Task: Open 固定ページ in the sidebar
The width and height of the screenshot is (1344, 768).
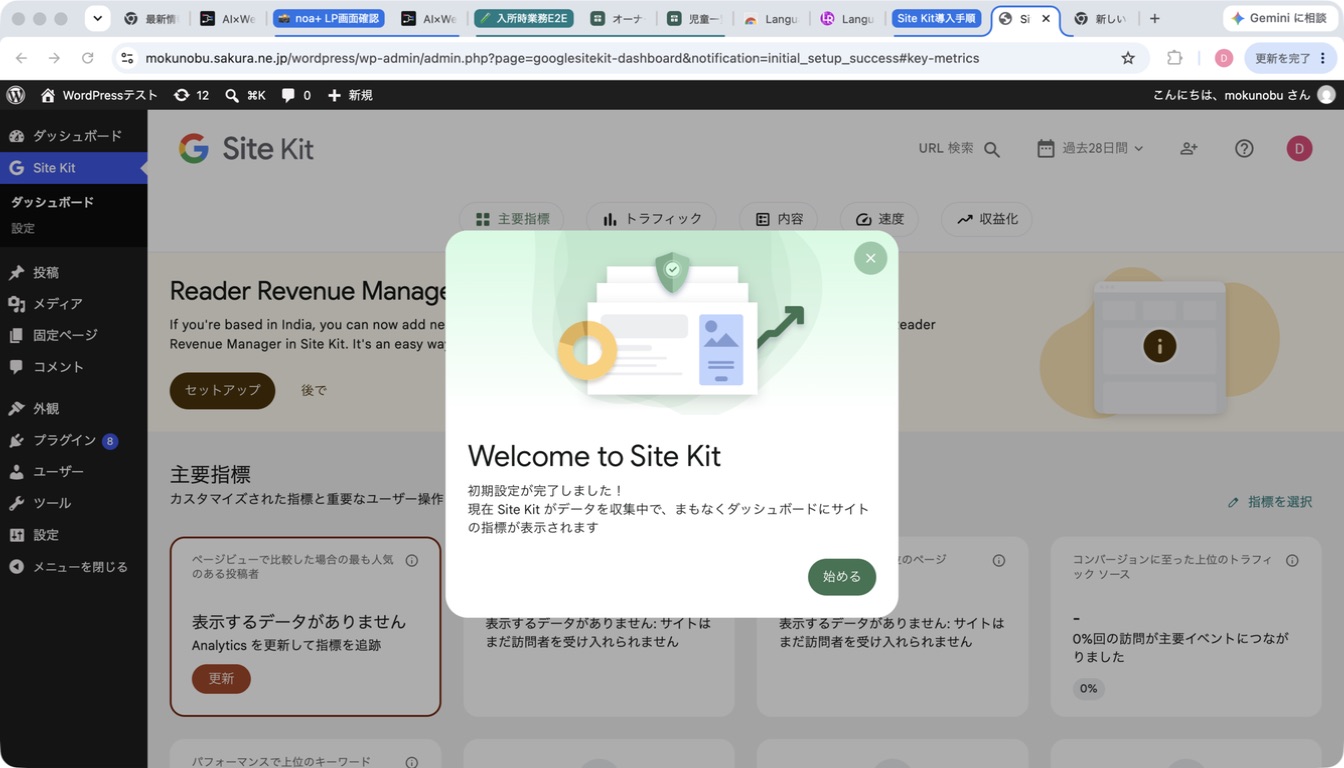Action: [x=73, y=335]
